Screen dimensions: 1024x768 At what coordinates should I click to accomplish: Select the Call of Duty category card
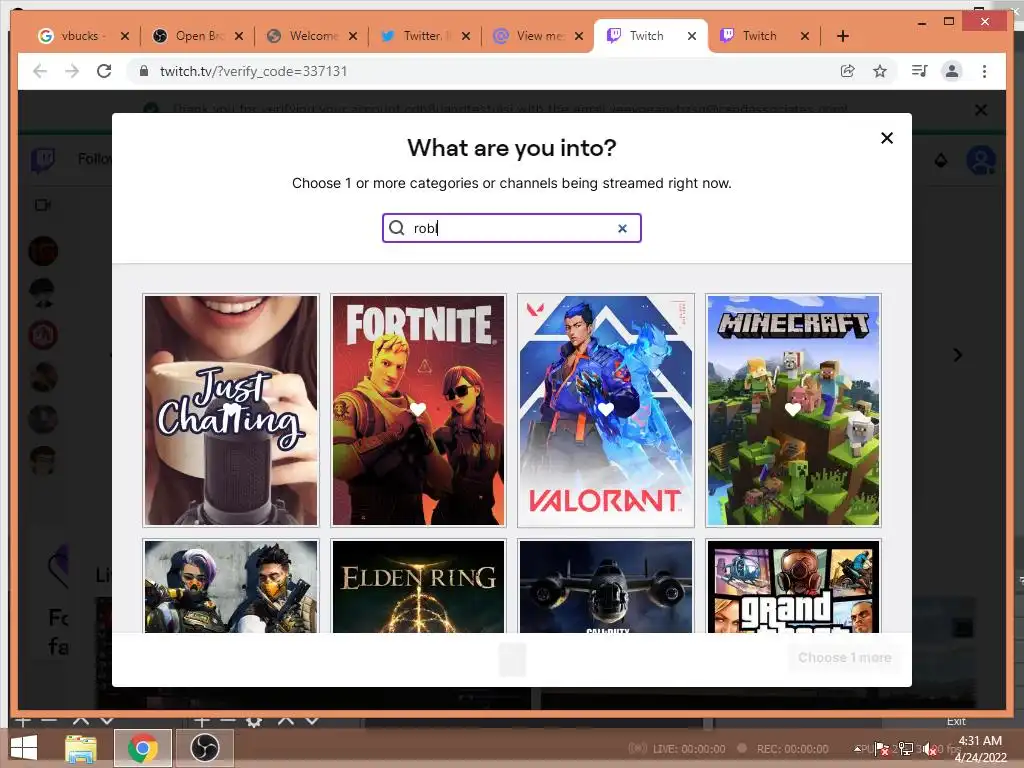(x=606, y=586)
